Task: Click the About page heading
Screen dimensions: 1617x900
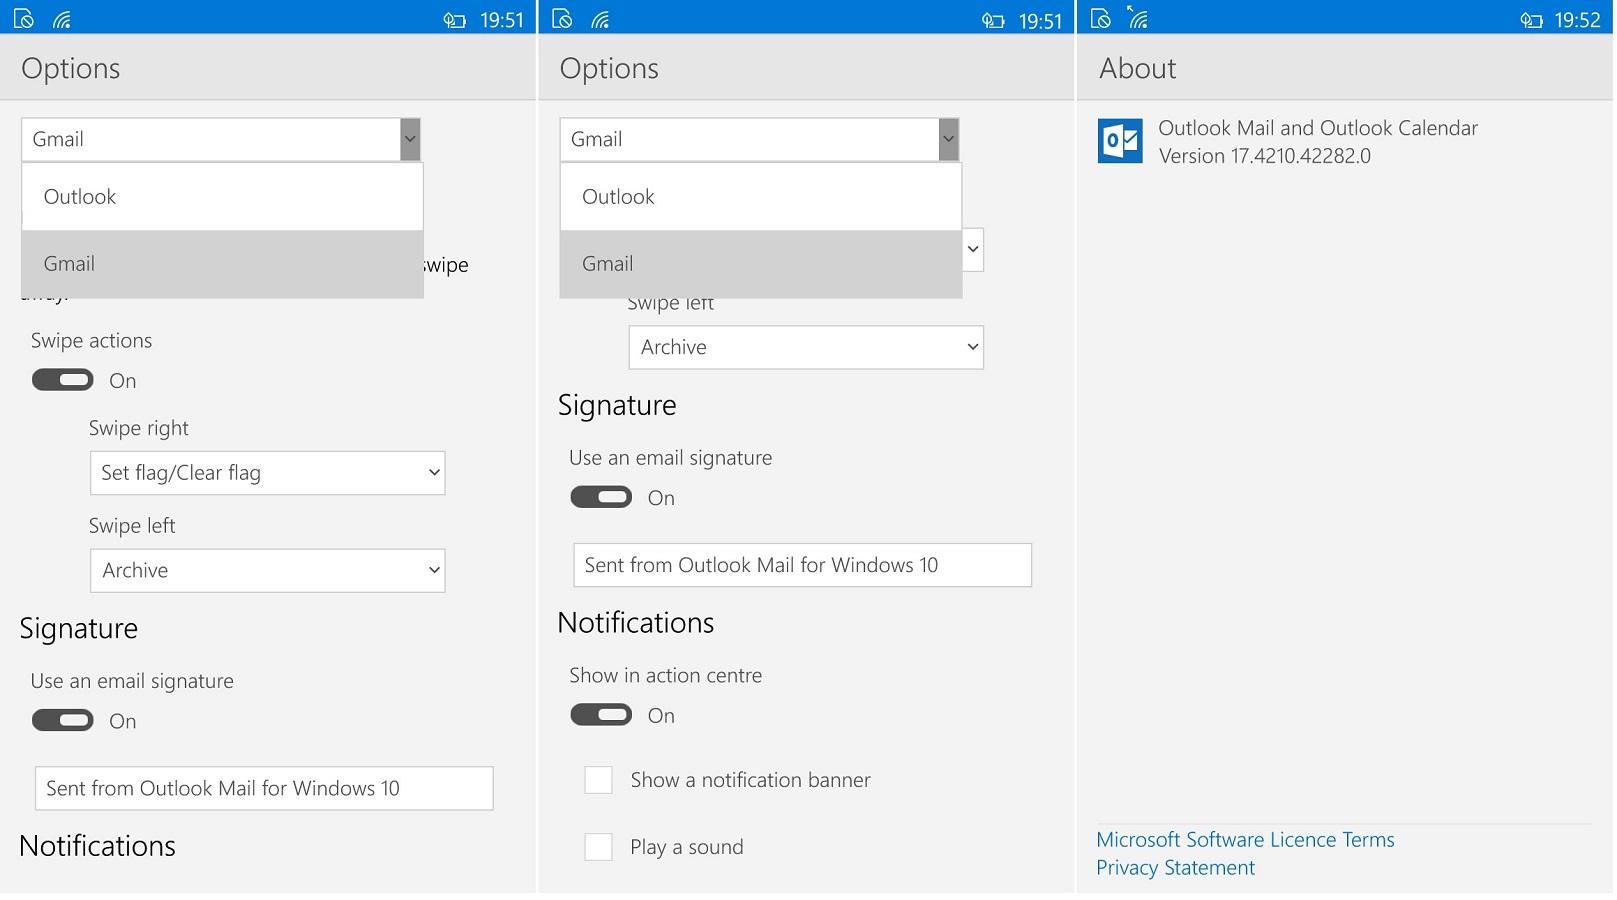Action: click(x=1138, y=68)
